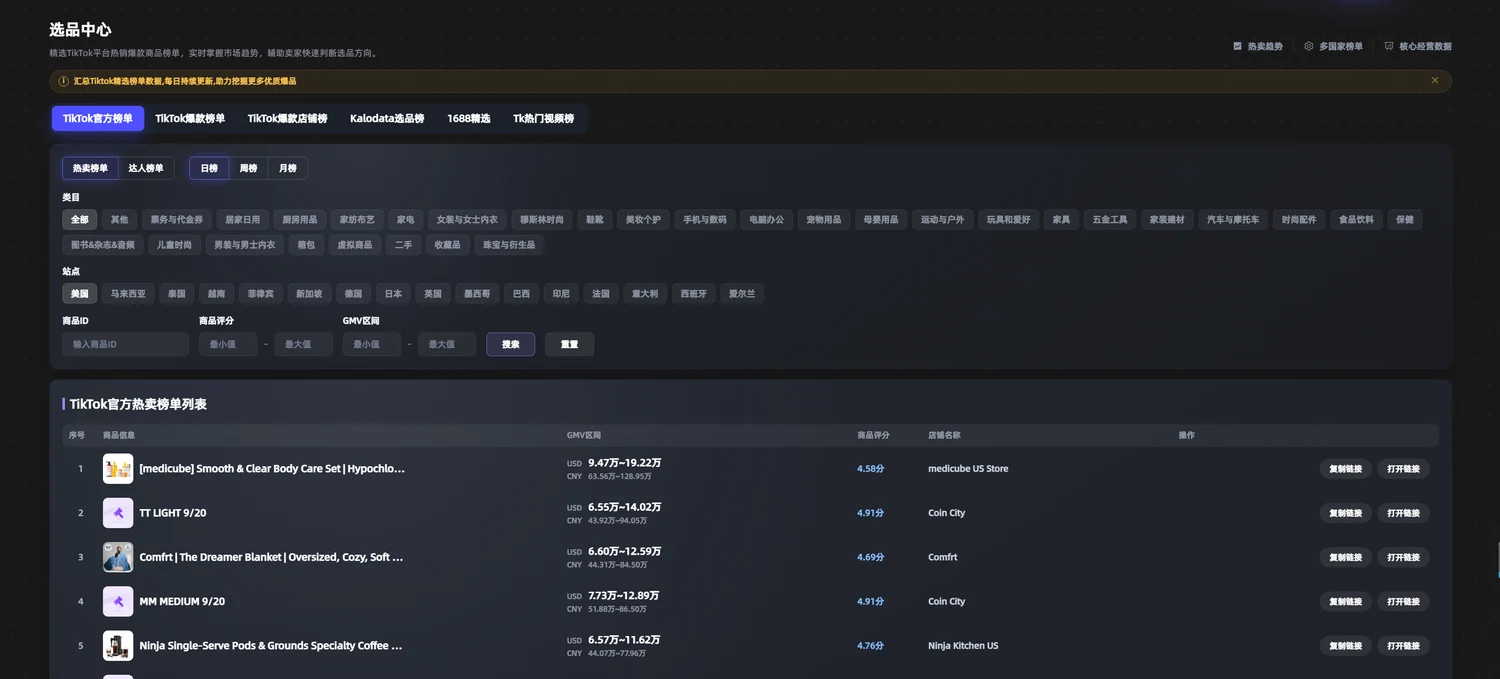Click the MM MEDIUM 9/20 product title
This screenshot has height=679, width=1500.
click(182, 601)
